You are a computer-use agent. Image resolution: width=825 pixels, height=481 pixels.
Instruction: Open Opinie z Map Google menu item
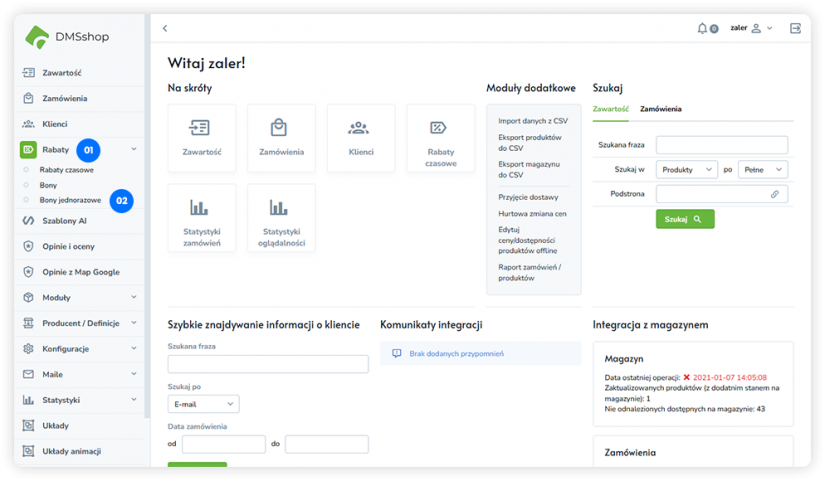pos(80,272)
